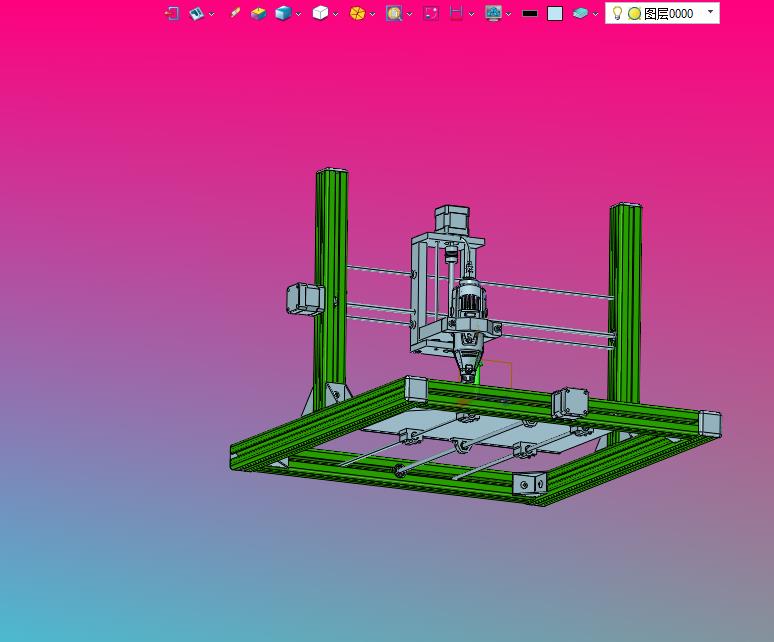Click the white cube view icon
The width and height of the screenshot is (774, 642).
[x=320, y=13]
